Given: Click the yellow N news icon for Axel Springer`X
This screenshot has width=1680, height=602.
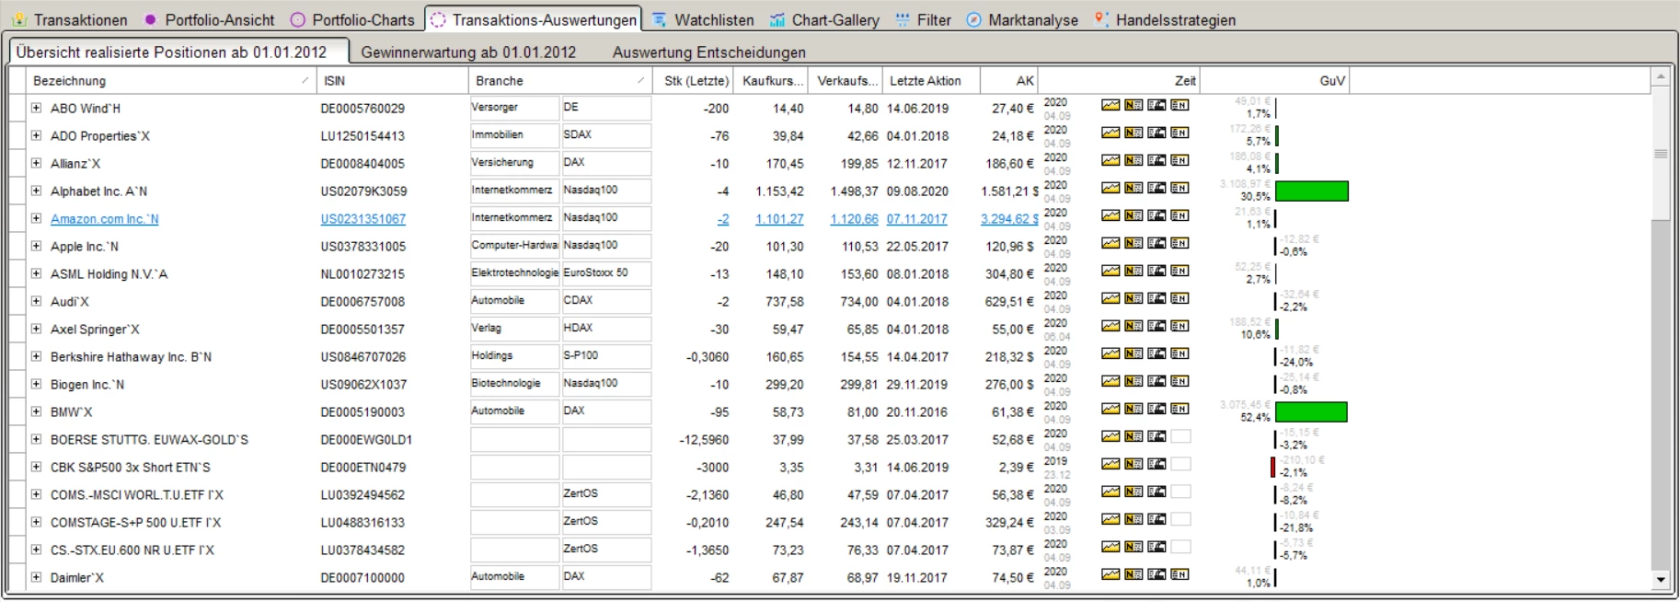Looking at the screenshot, I should 1134,326.
